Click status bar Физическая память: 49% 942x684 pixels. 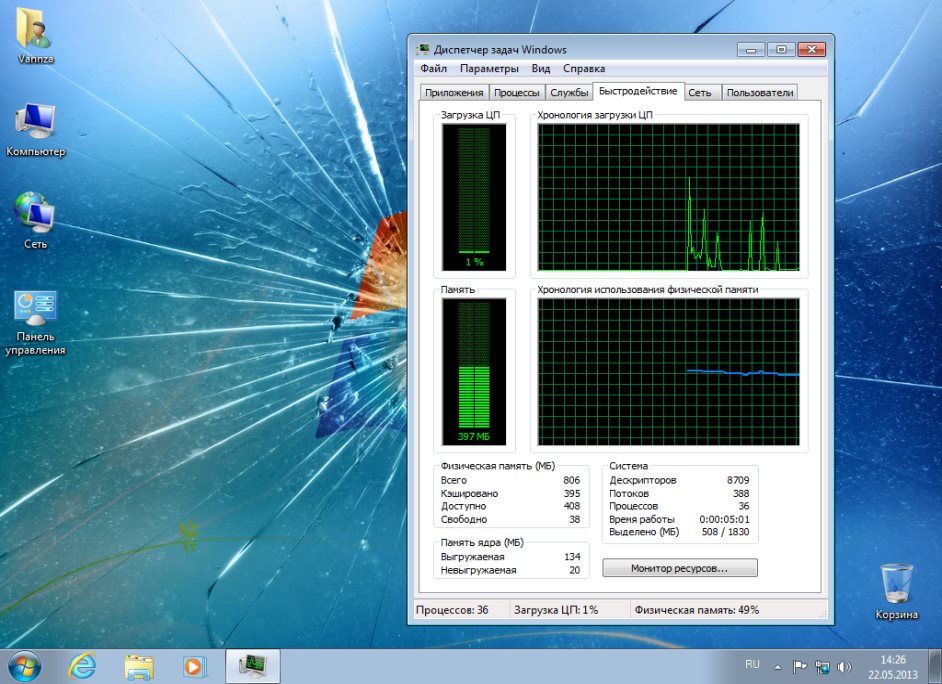pos(697,610)
